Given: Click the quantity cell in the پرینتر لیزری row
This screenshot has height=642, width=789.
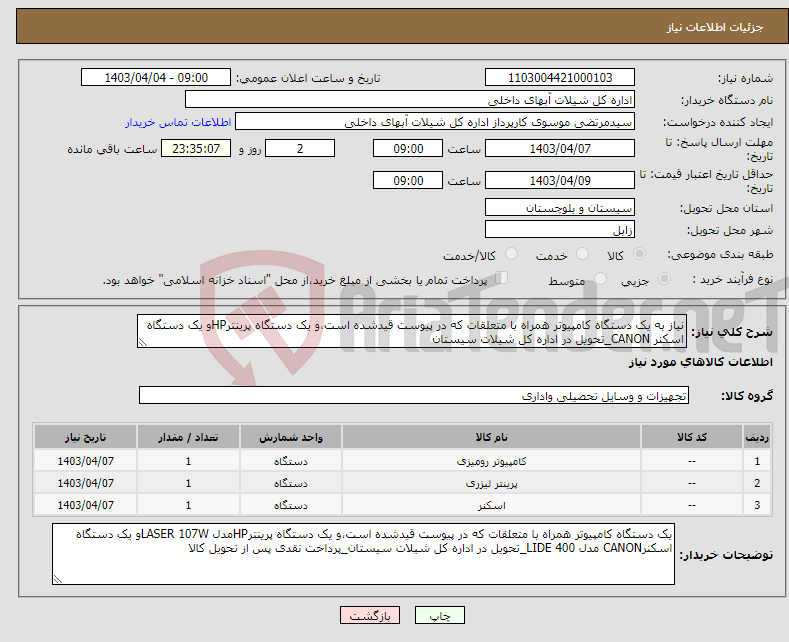Looking at the screenshot, I should (188, 483).
